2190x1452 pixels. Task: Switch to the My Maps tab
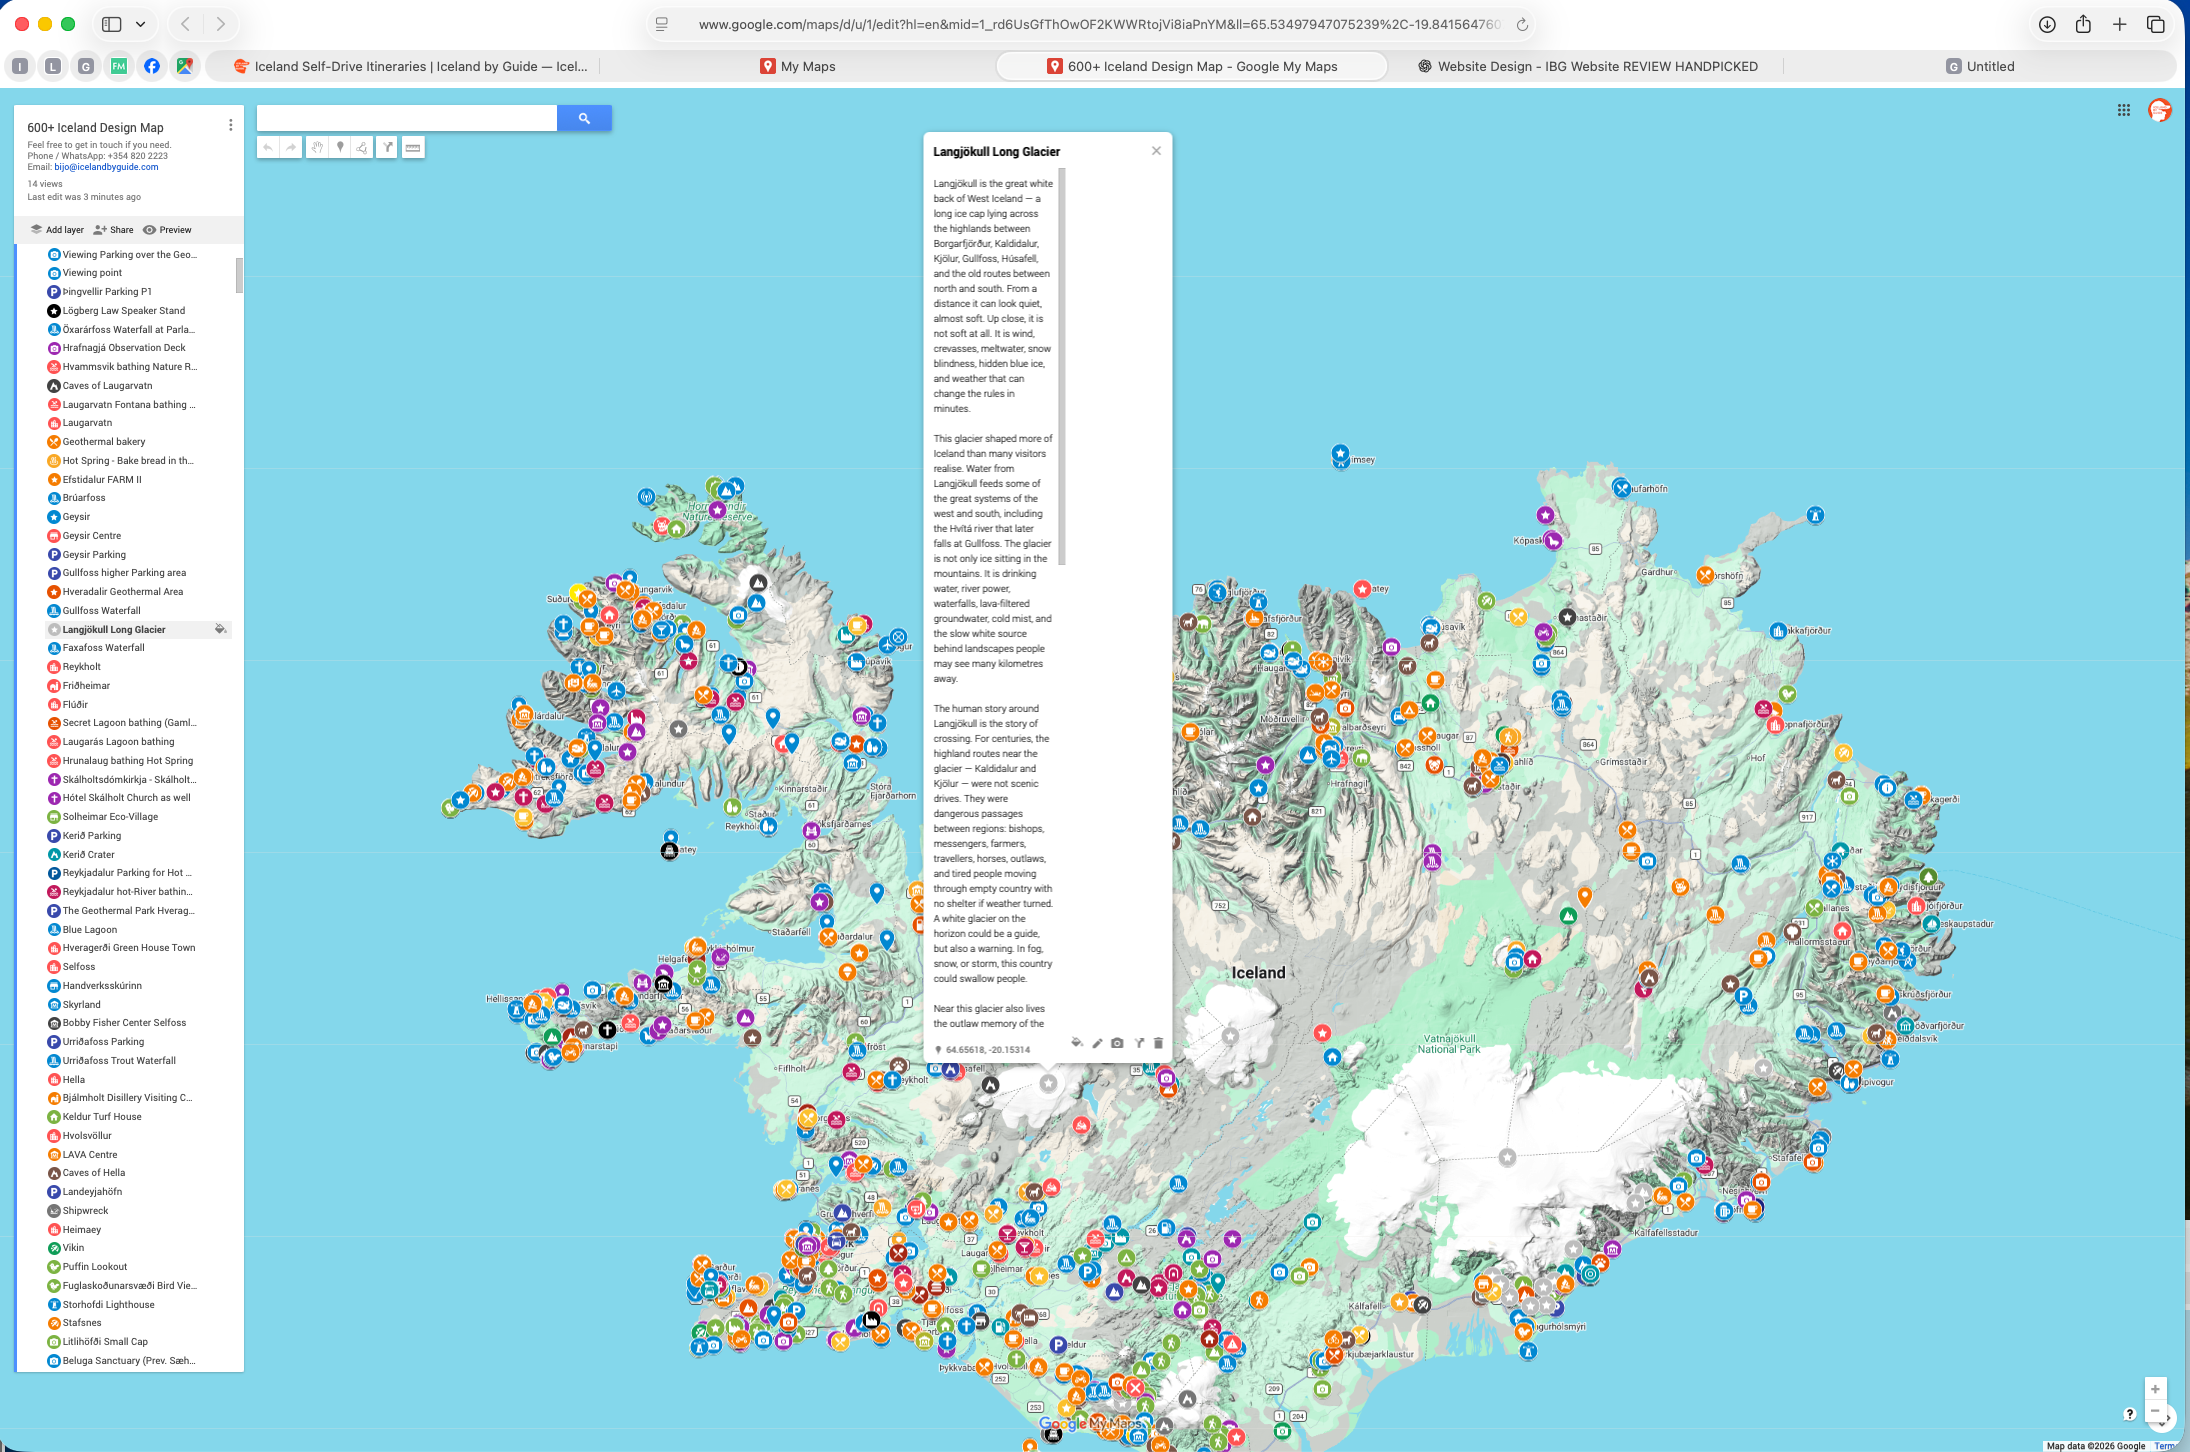click(797, 66)
